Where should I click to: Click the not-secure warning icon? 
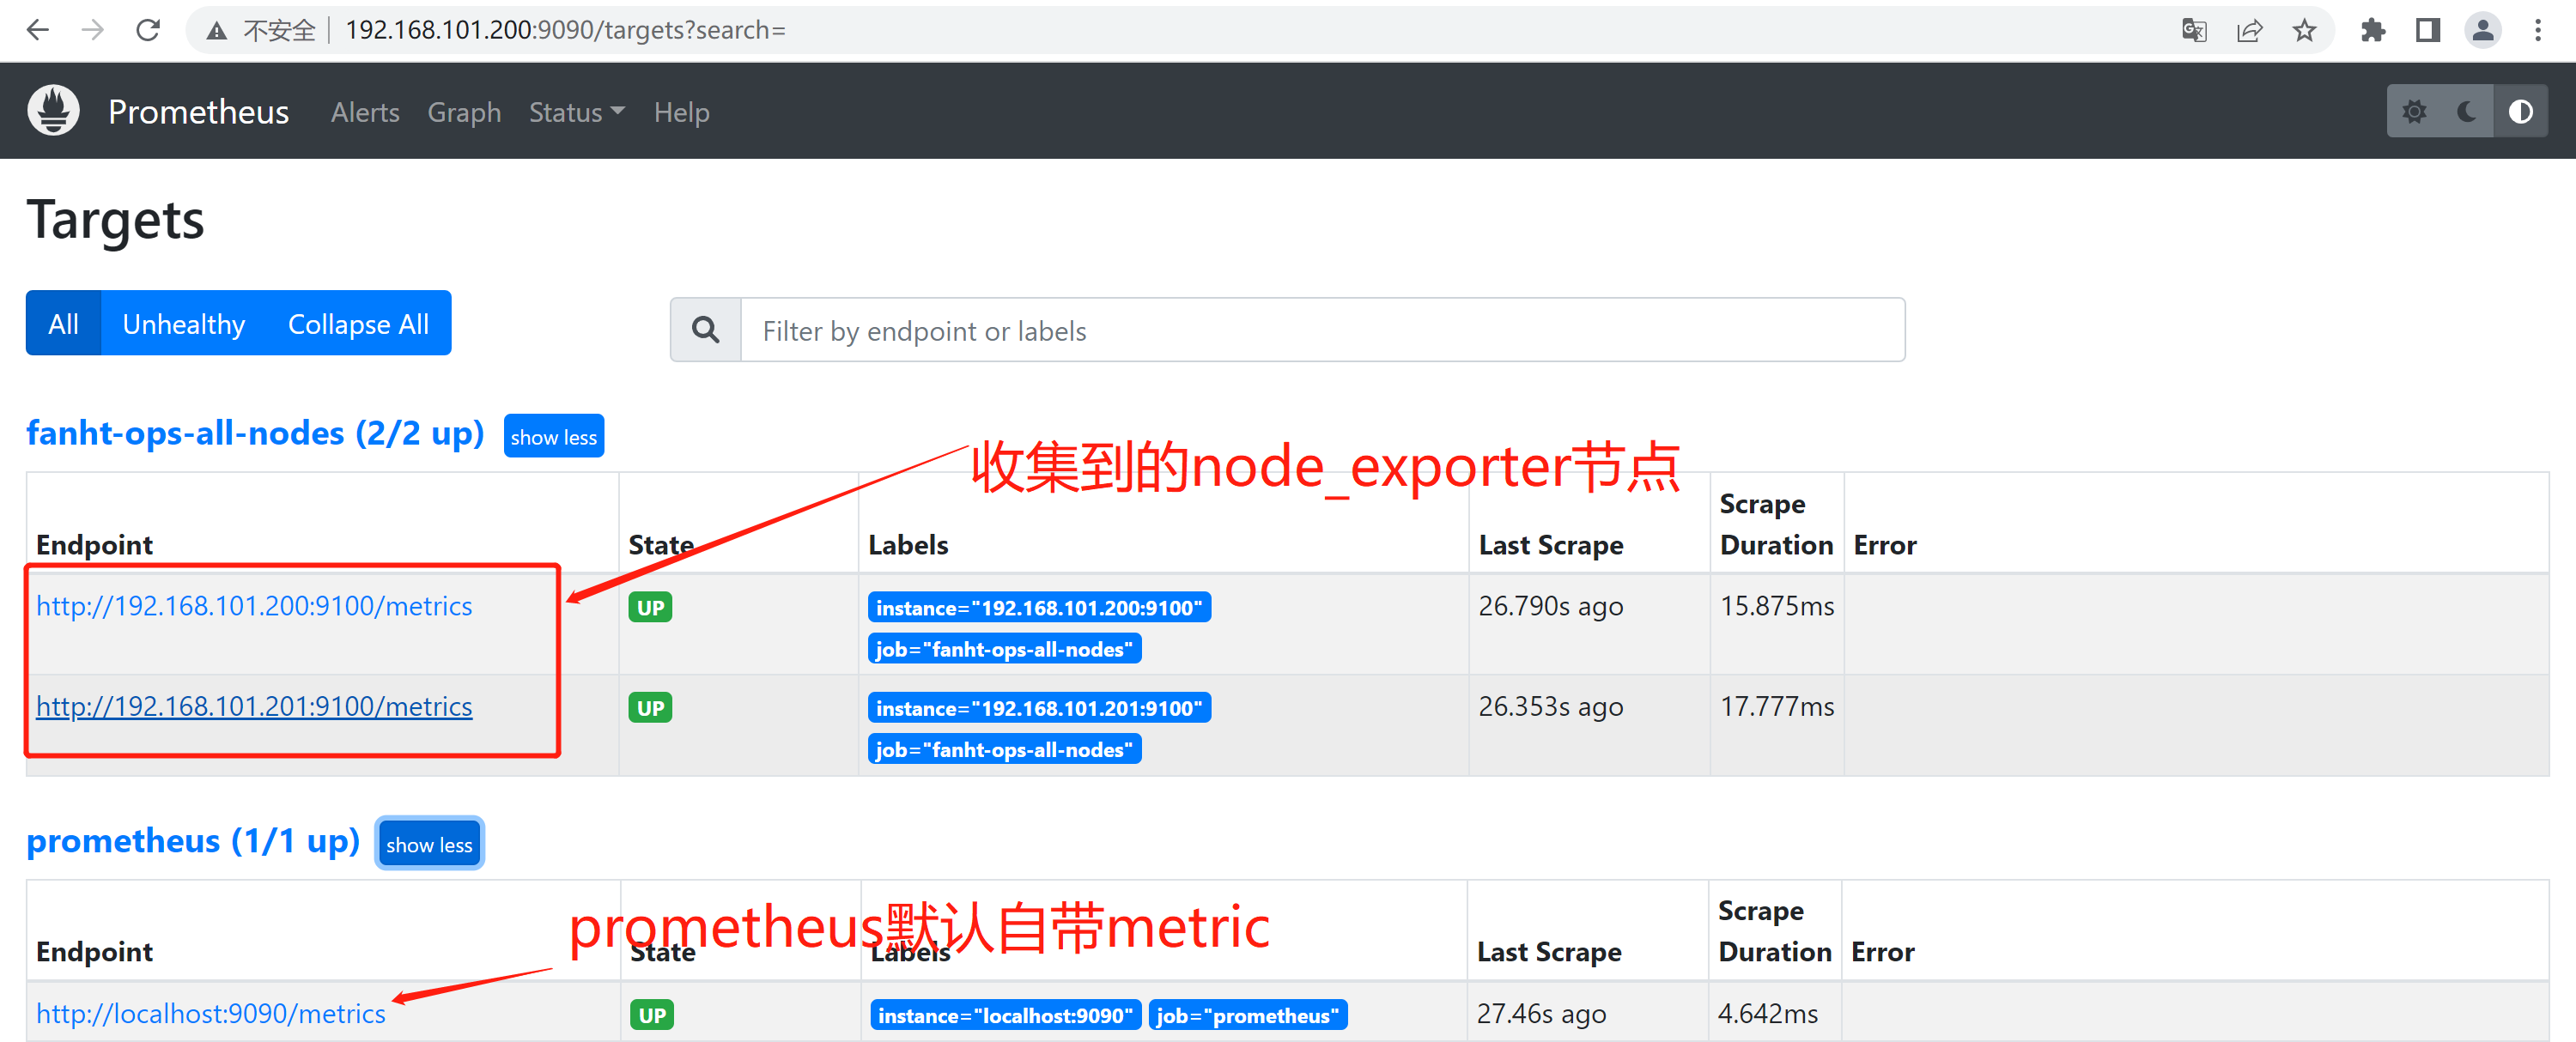coord(216,31)
